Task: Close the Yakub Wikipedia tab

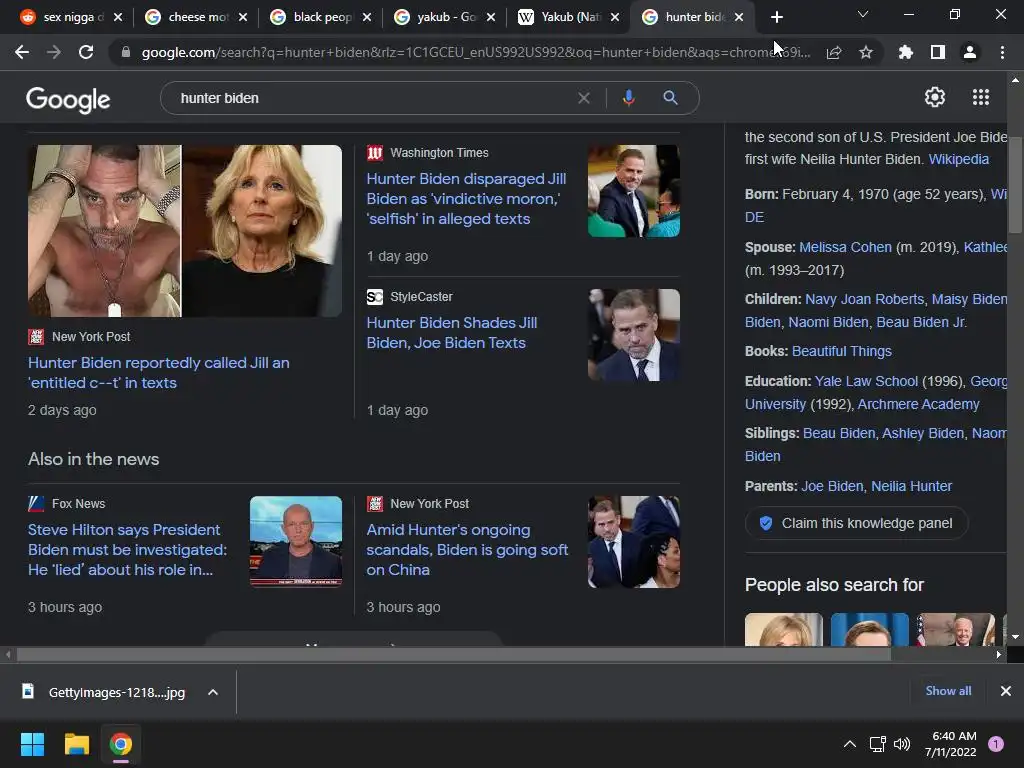Action: click(x=615, y=17)
